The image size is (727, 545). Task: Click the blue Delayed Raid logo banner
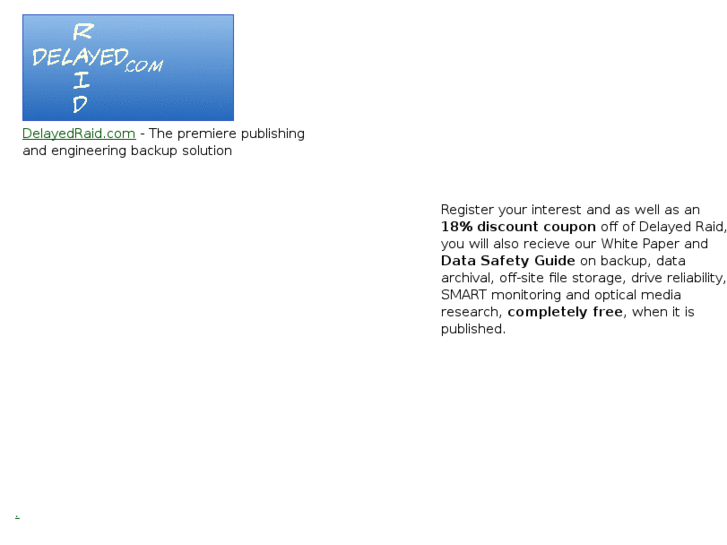pyautogui.click(x=128, y=68)
